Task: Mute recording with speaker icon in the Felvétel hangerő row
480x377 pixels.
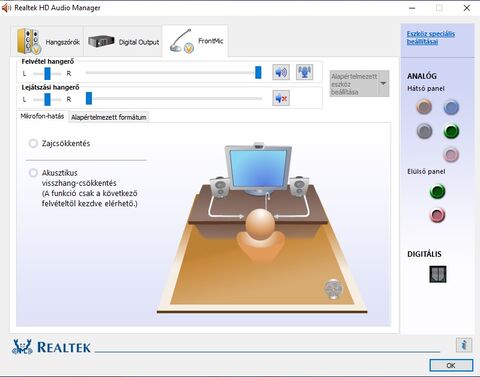Action: (281, 72)
